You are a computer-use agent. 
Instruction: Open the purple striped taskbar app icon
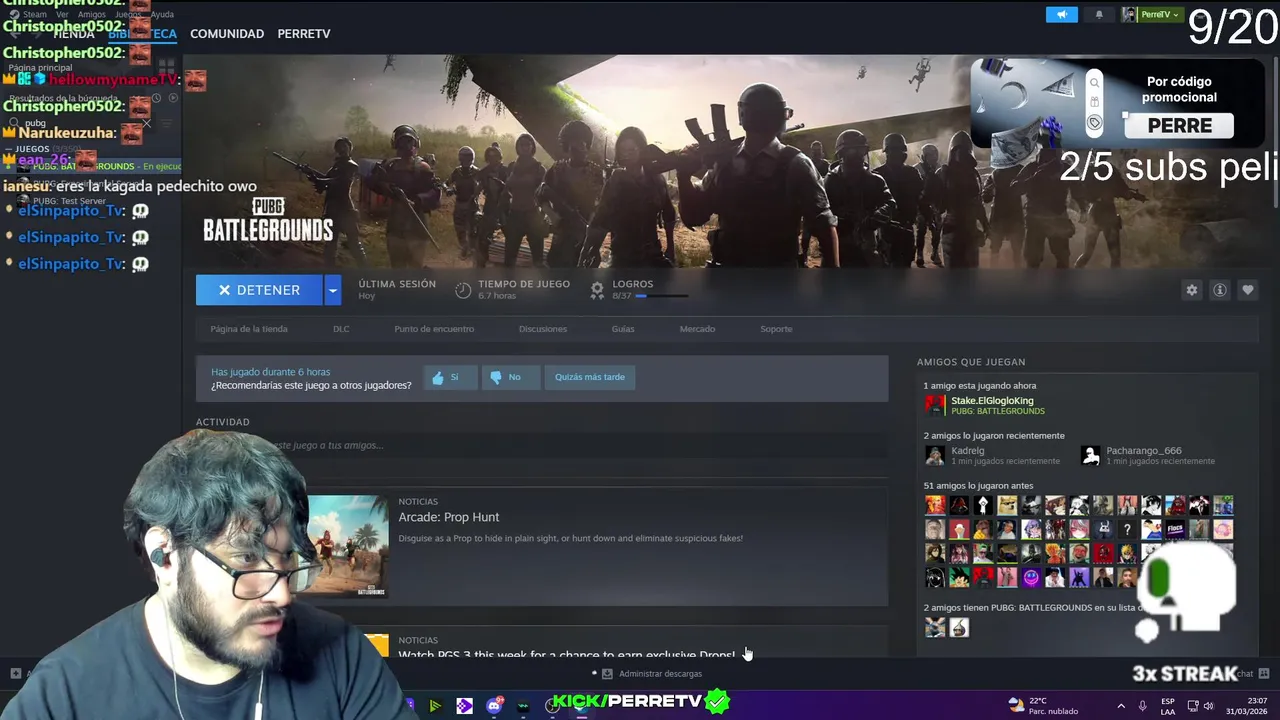tap(464, 706)
